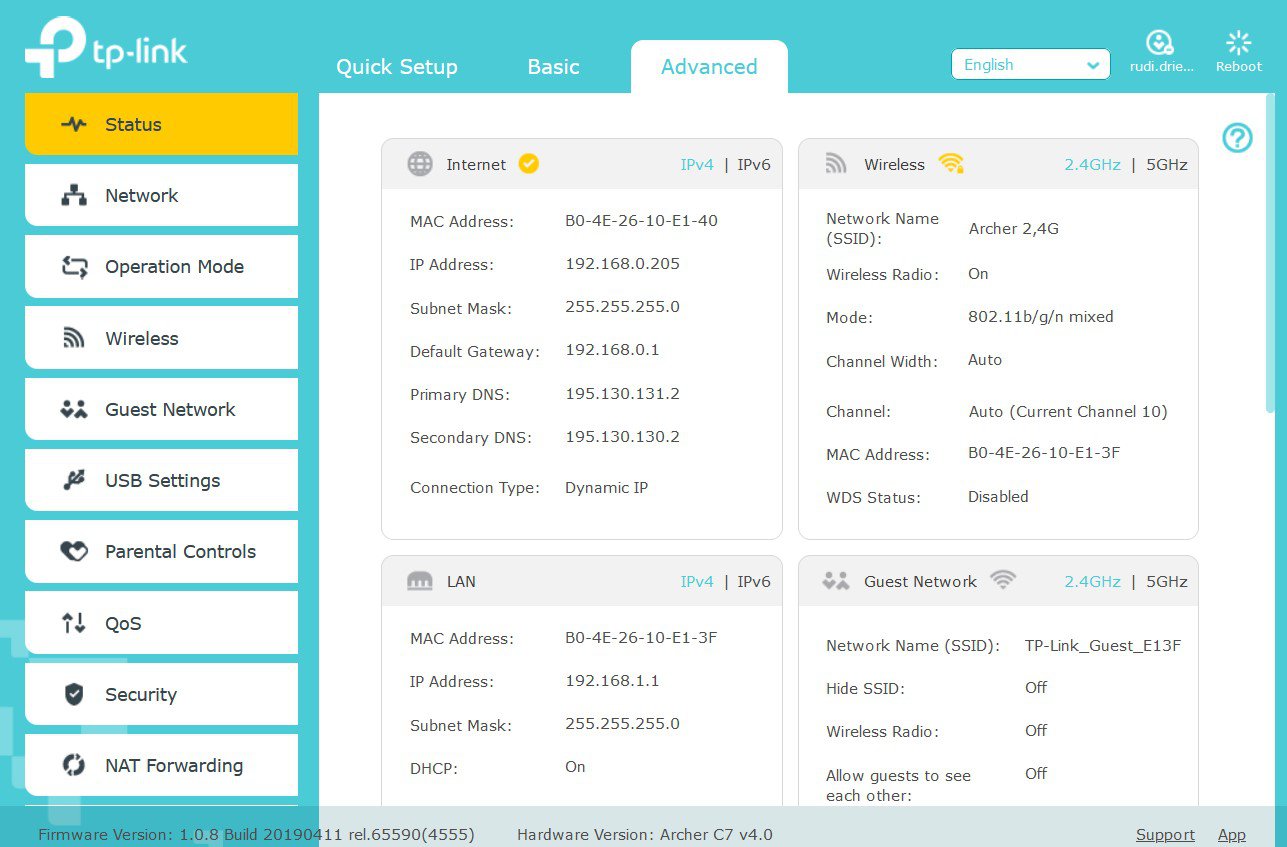This screenshot has height=847, width=1287.
Task: Click the LAN IP address 192.168.1.1
Action: [x=612, y=681]
